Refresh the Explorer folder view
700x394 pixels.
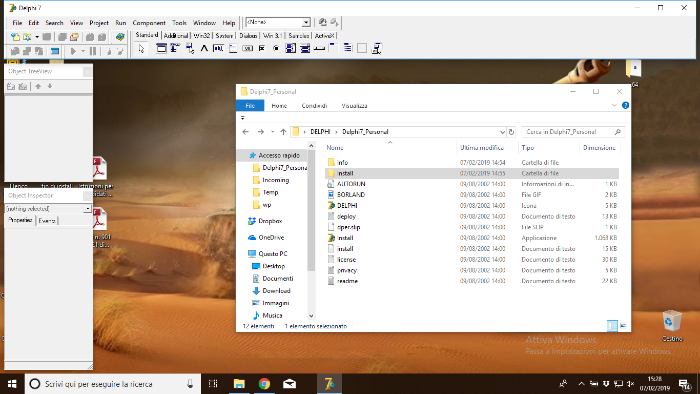tap(512, 132)
